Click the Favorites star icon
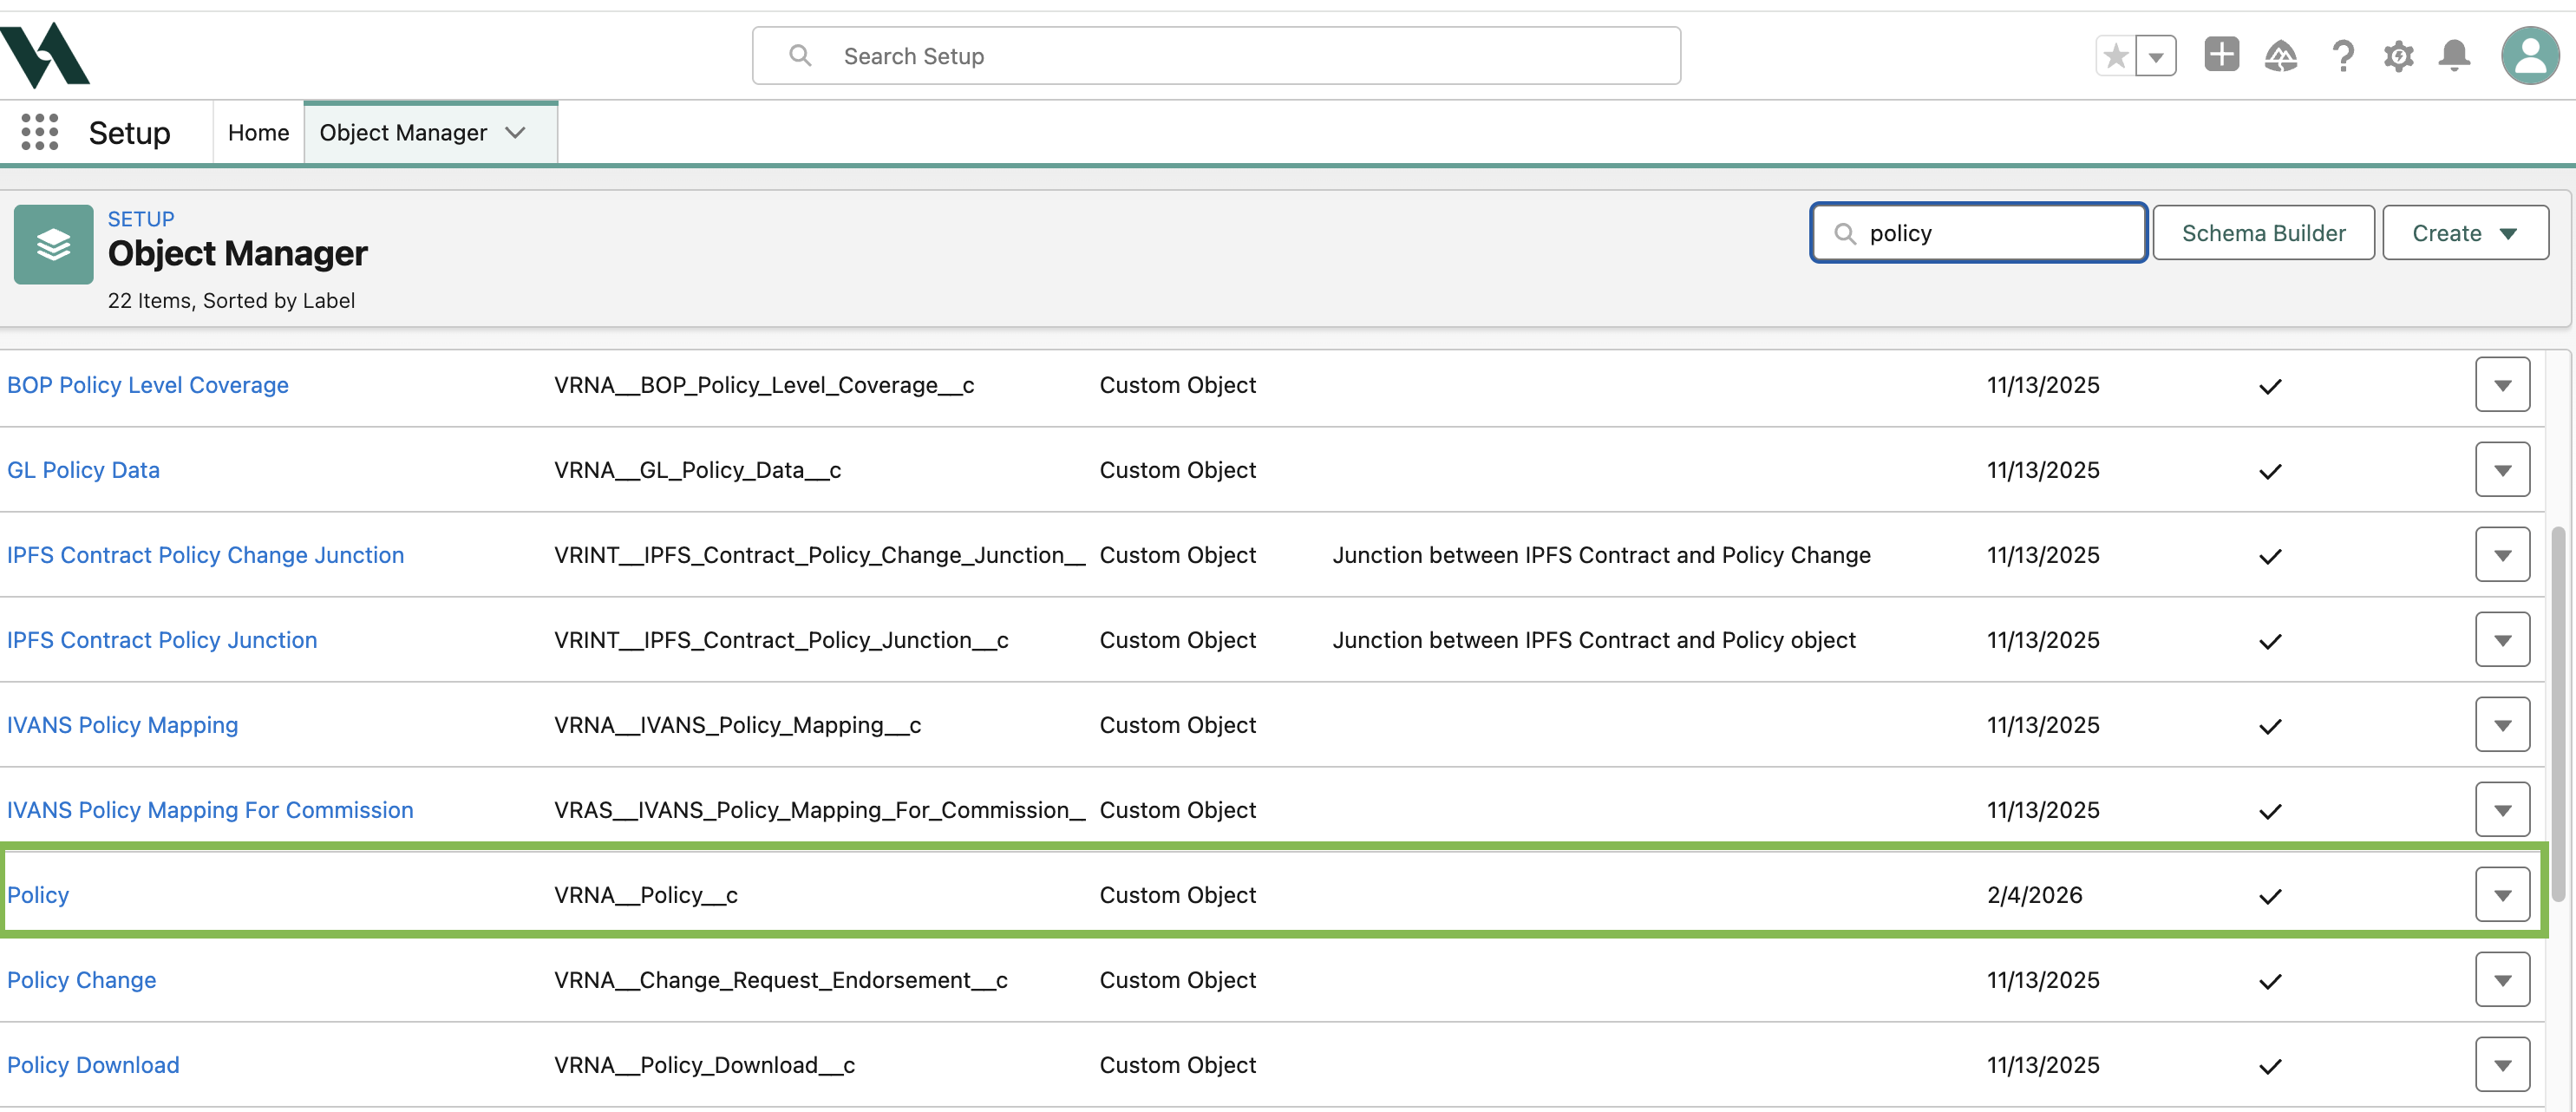The image size is (2576, 1112). coord(2115,56)
